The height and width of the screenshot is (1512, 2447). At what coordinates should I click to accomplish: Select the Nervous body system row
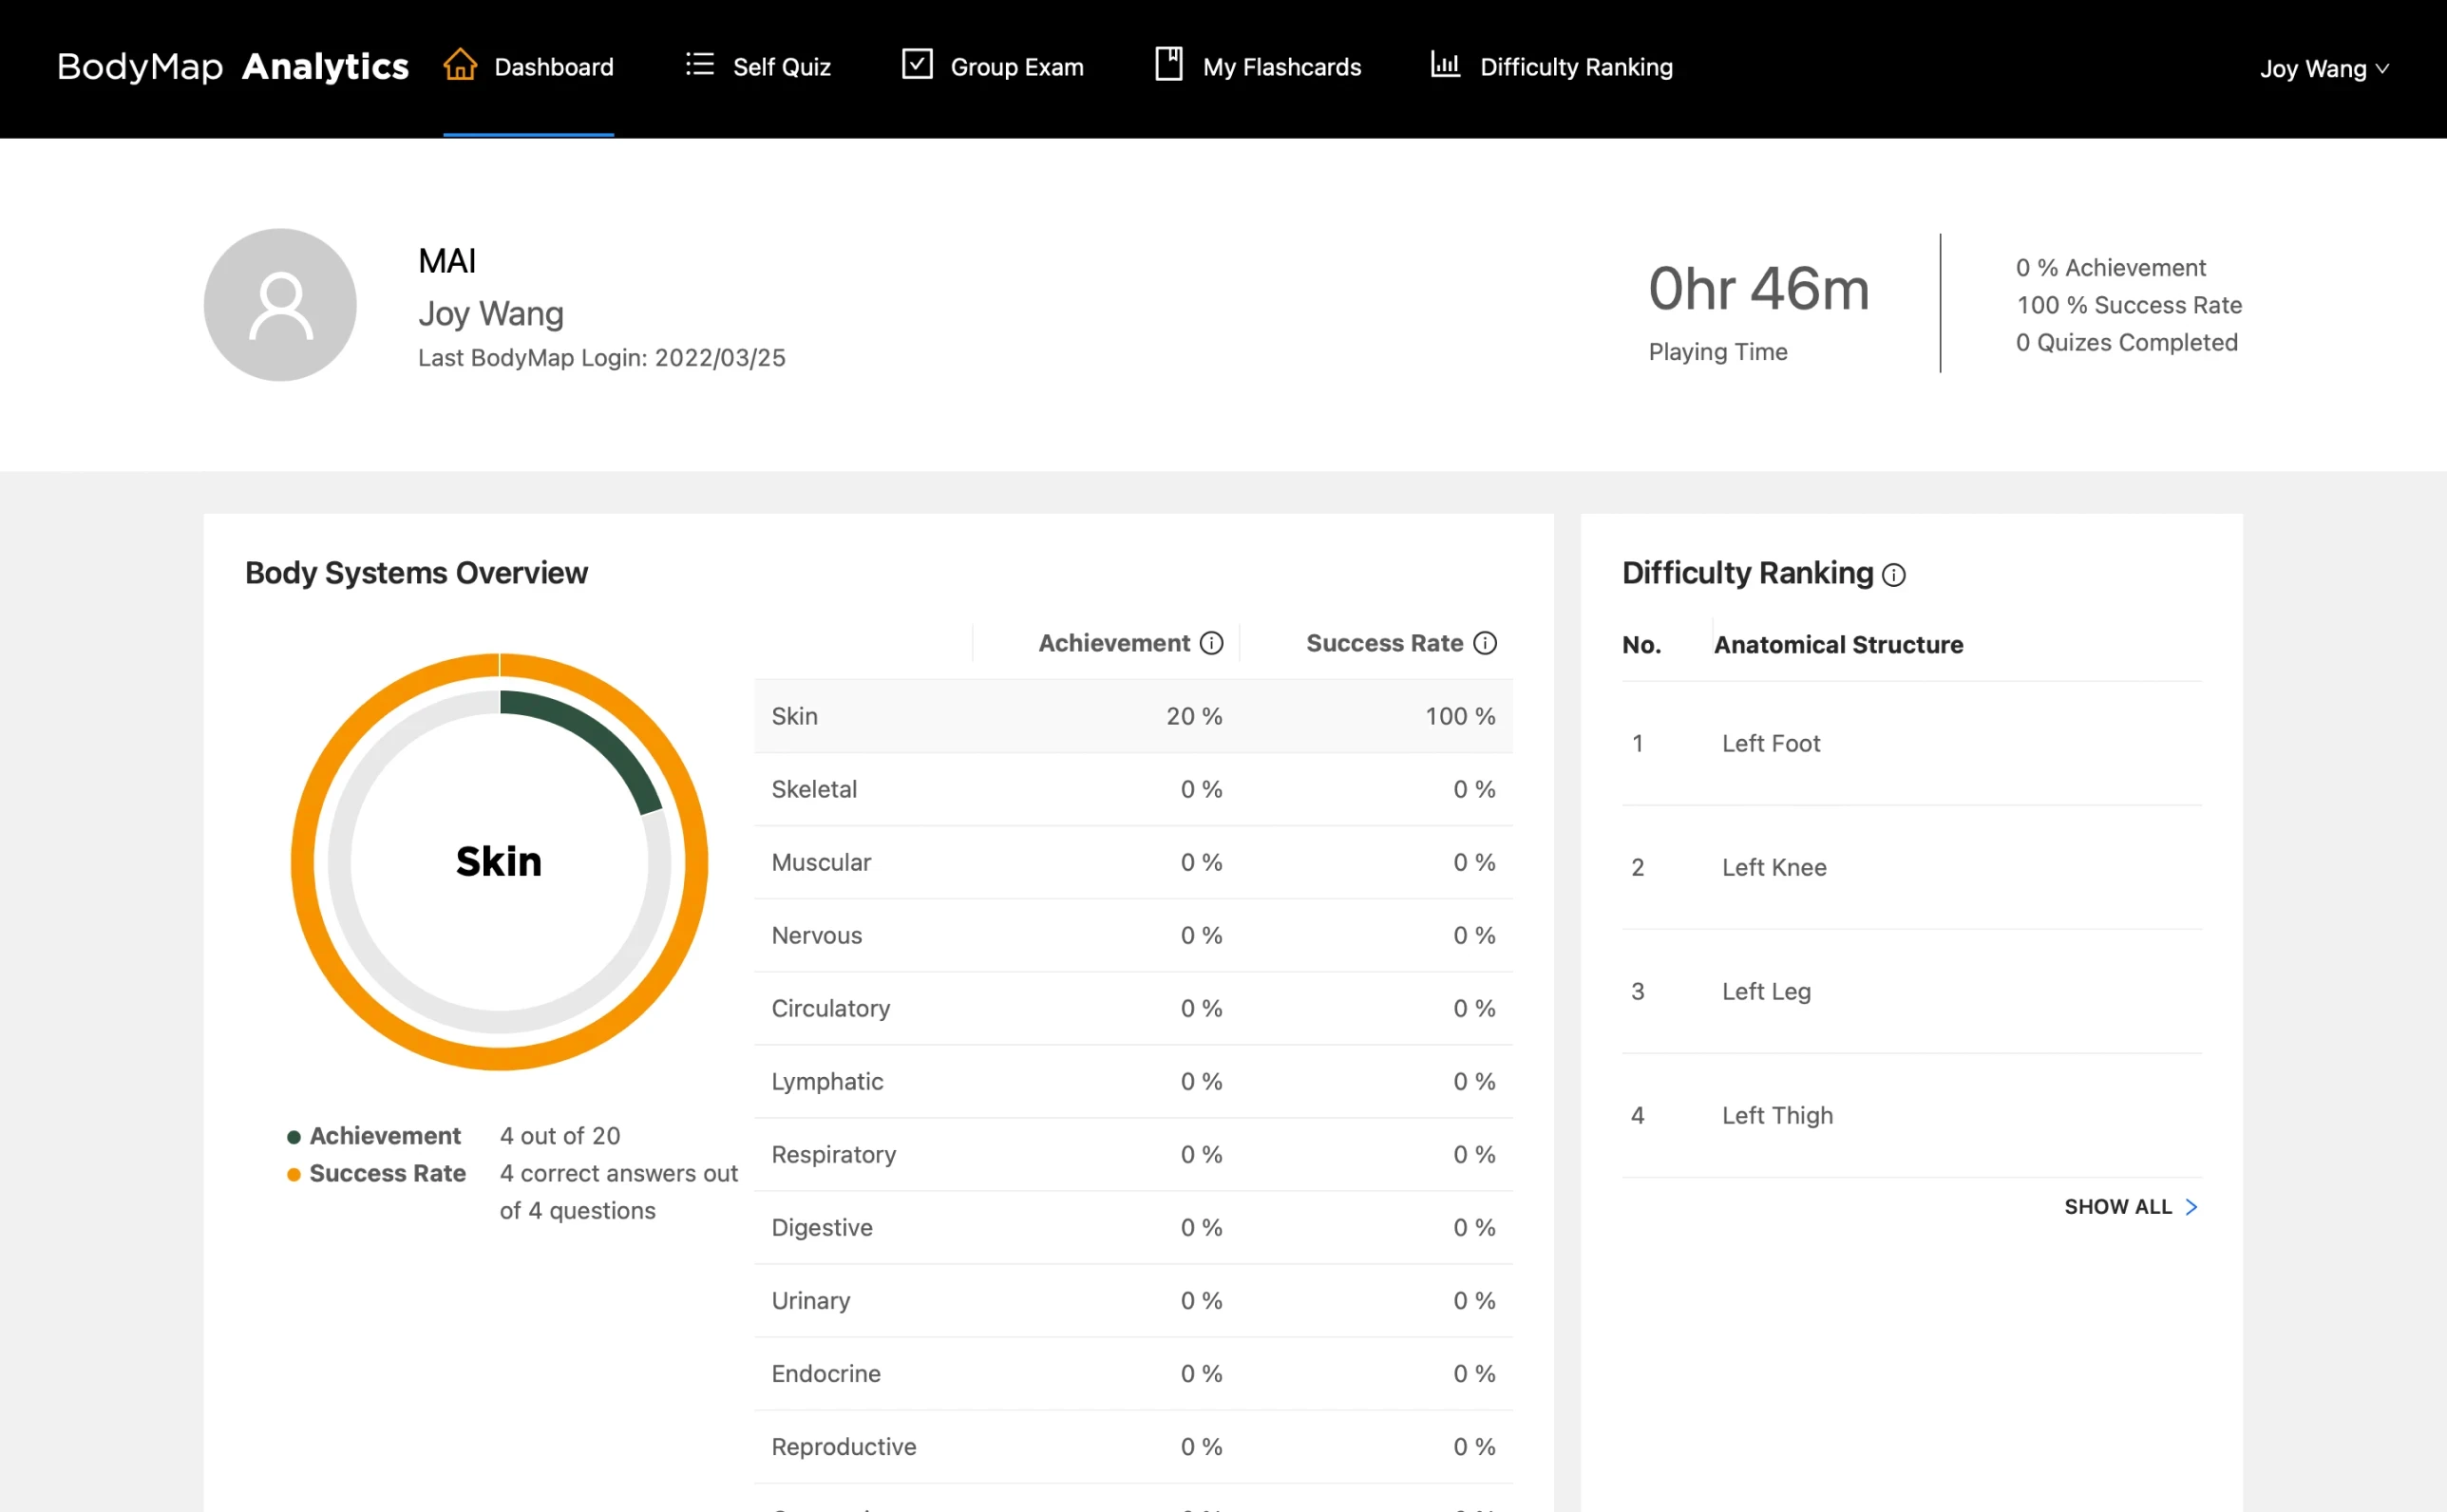[x=1133, y=935]
